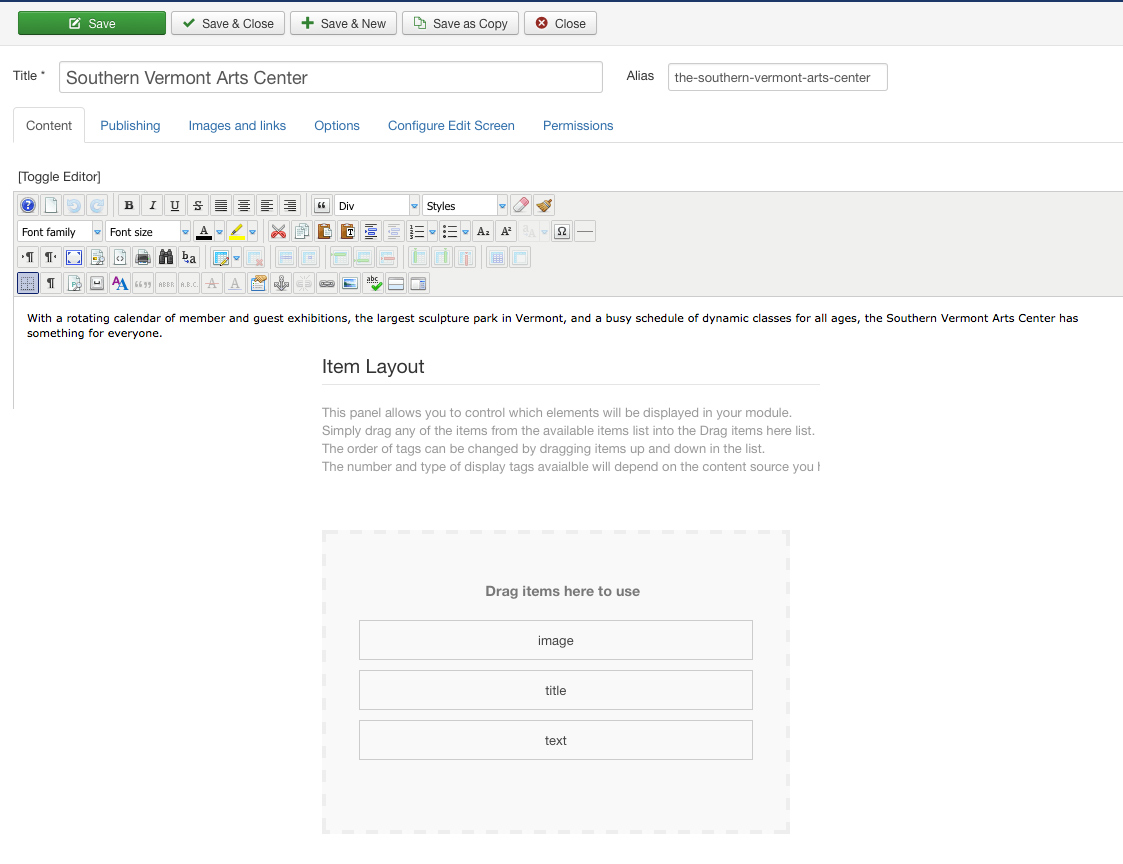The height and width of the screenshot is (864, 1123).
Task: Click the green Save button
Action: [x=92, y=23]
